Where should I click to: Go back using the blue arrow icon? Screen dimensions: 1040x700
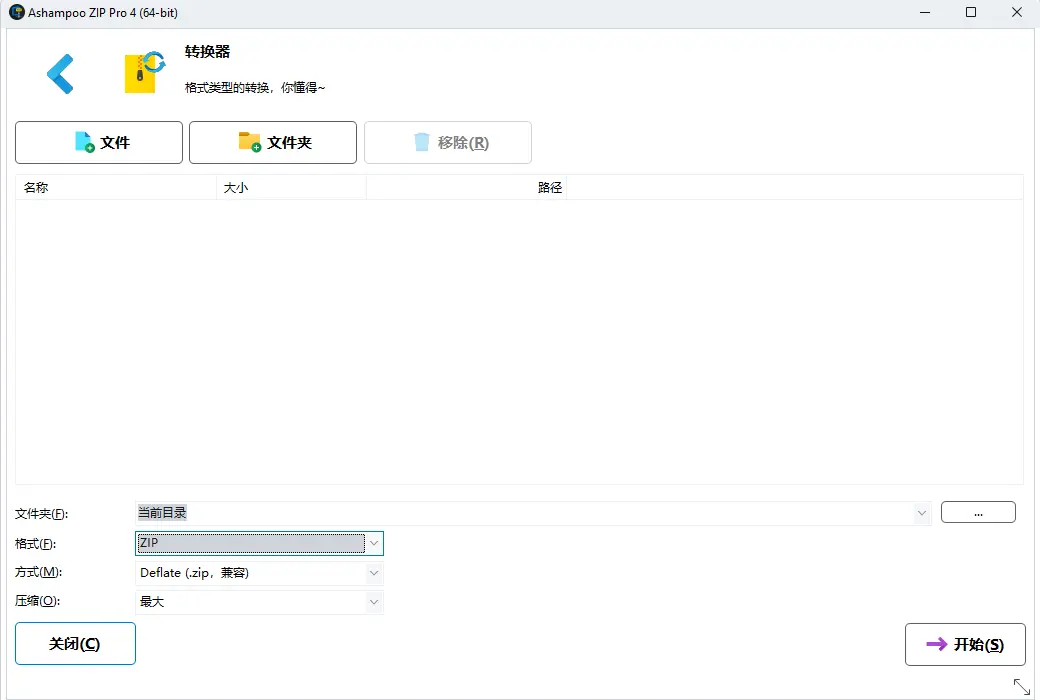[x=60, y=74]
